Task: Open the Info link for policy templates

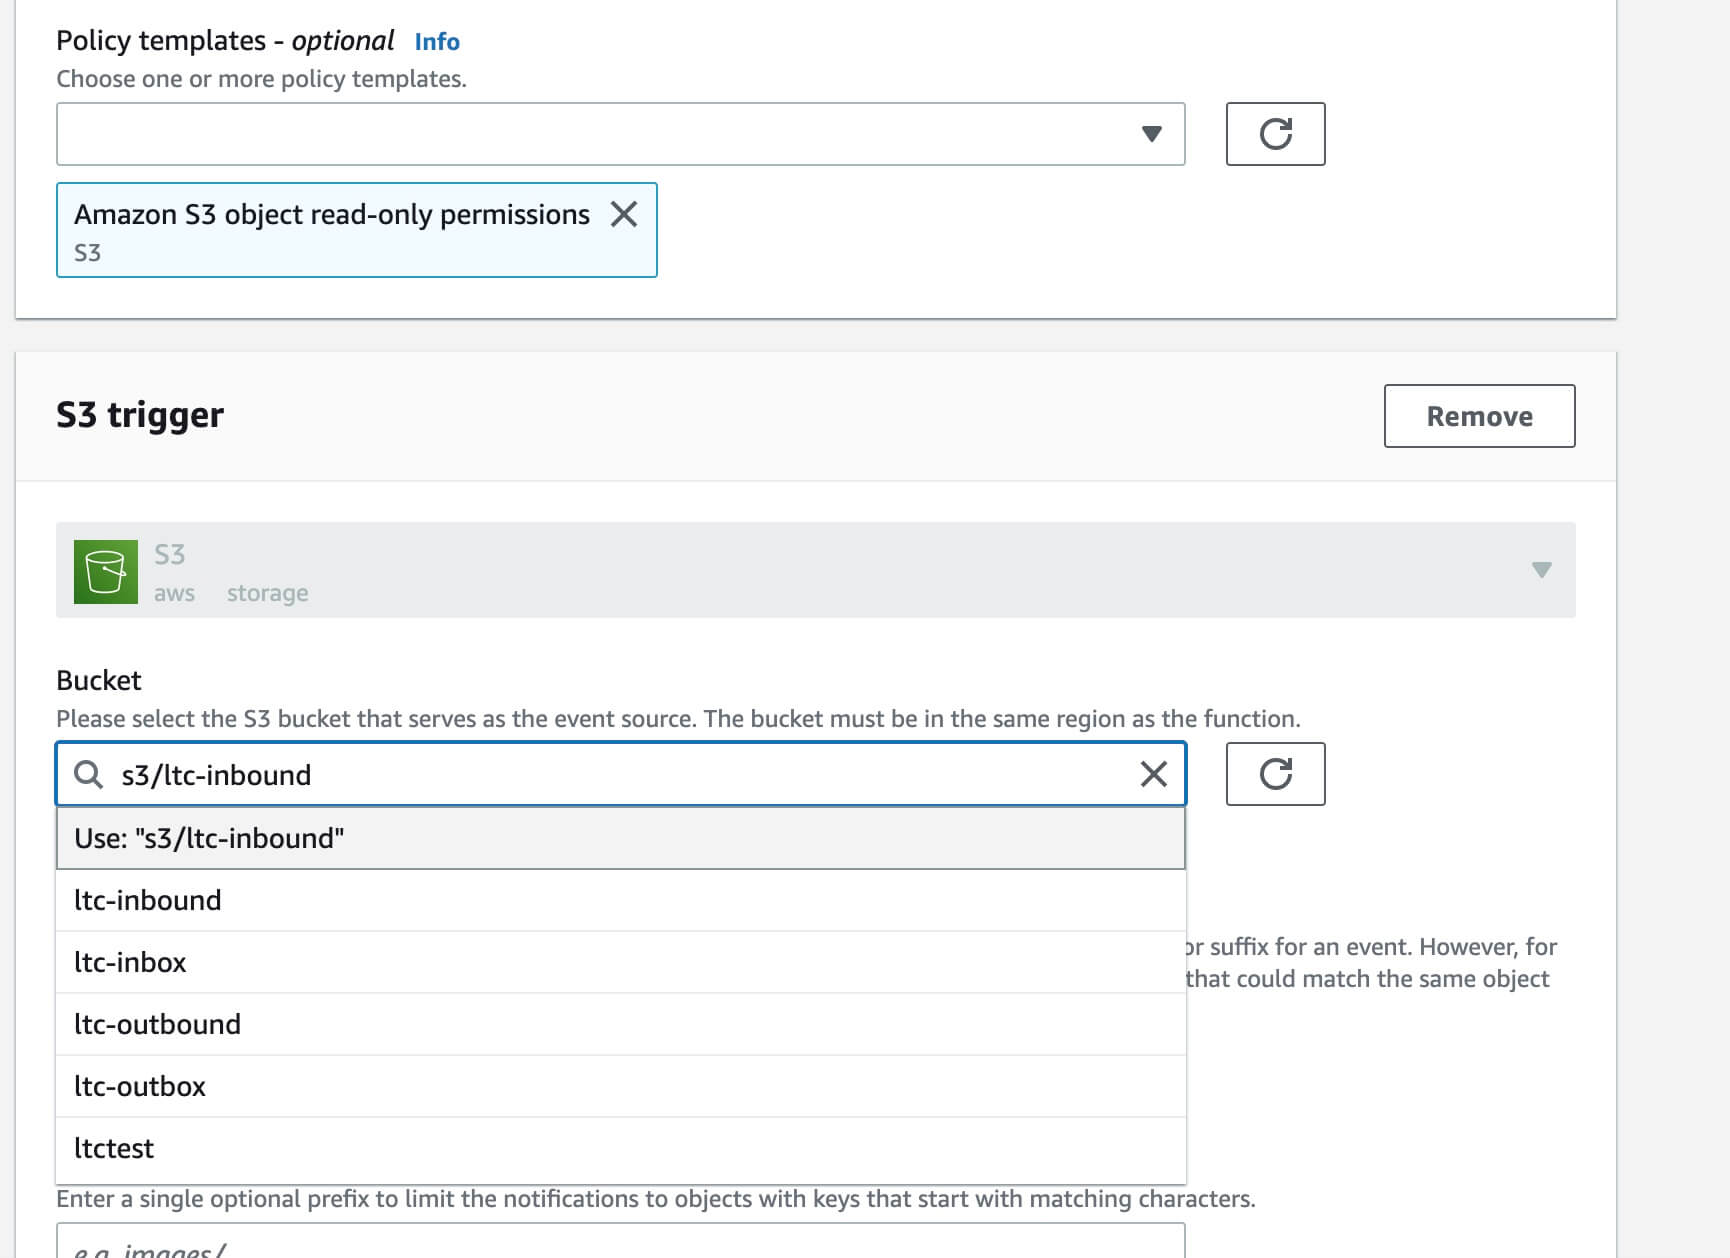Action: (x=437, y=42)
